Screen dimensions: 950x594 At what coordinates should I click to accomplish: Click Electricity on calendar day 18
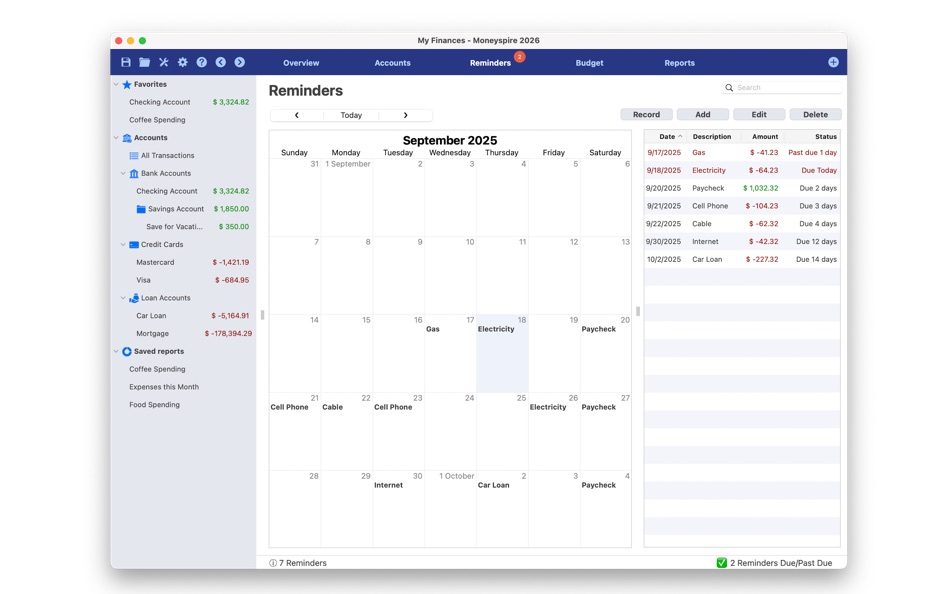tap(496, 329)
